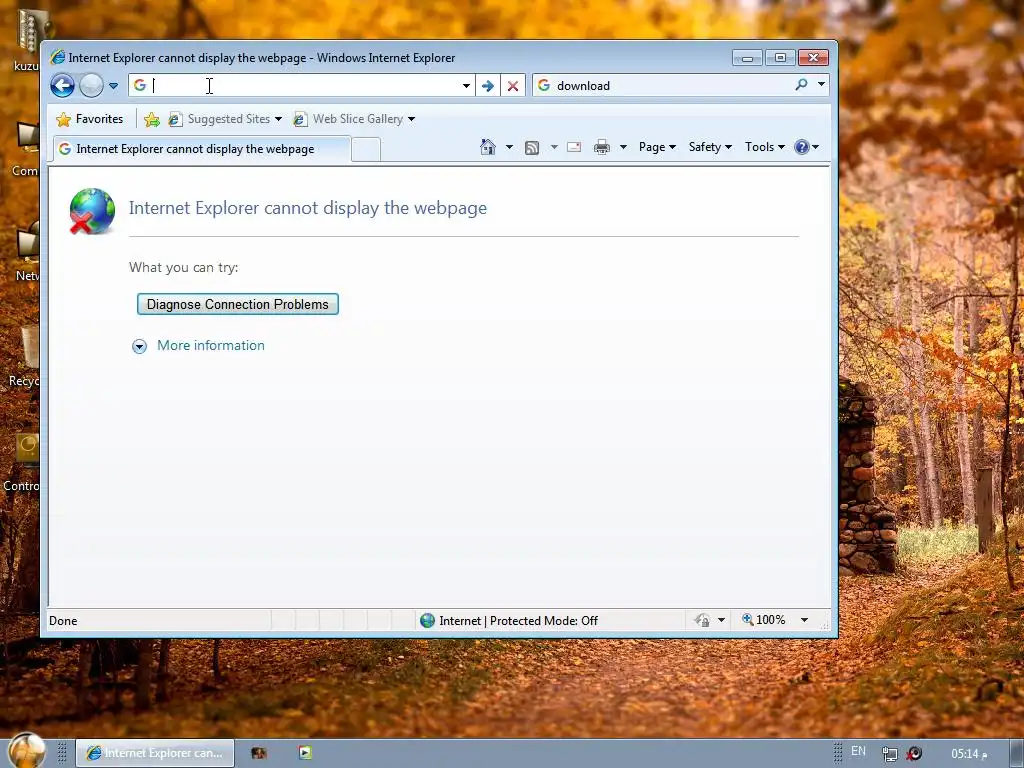Screen dimensions: 1024x768
Task: Open the Page menu
Action: tap(657, 147)
